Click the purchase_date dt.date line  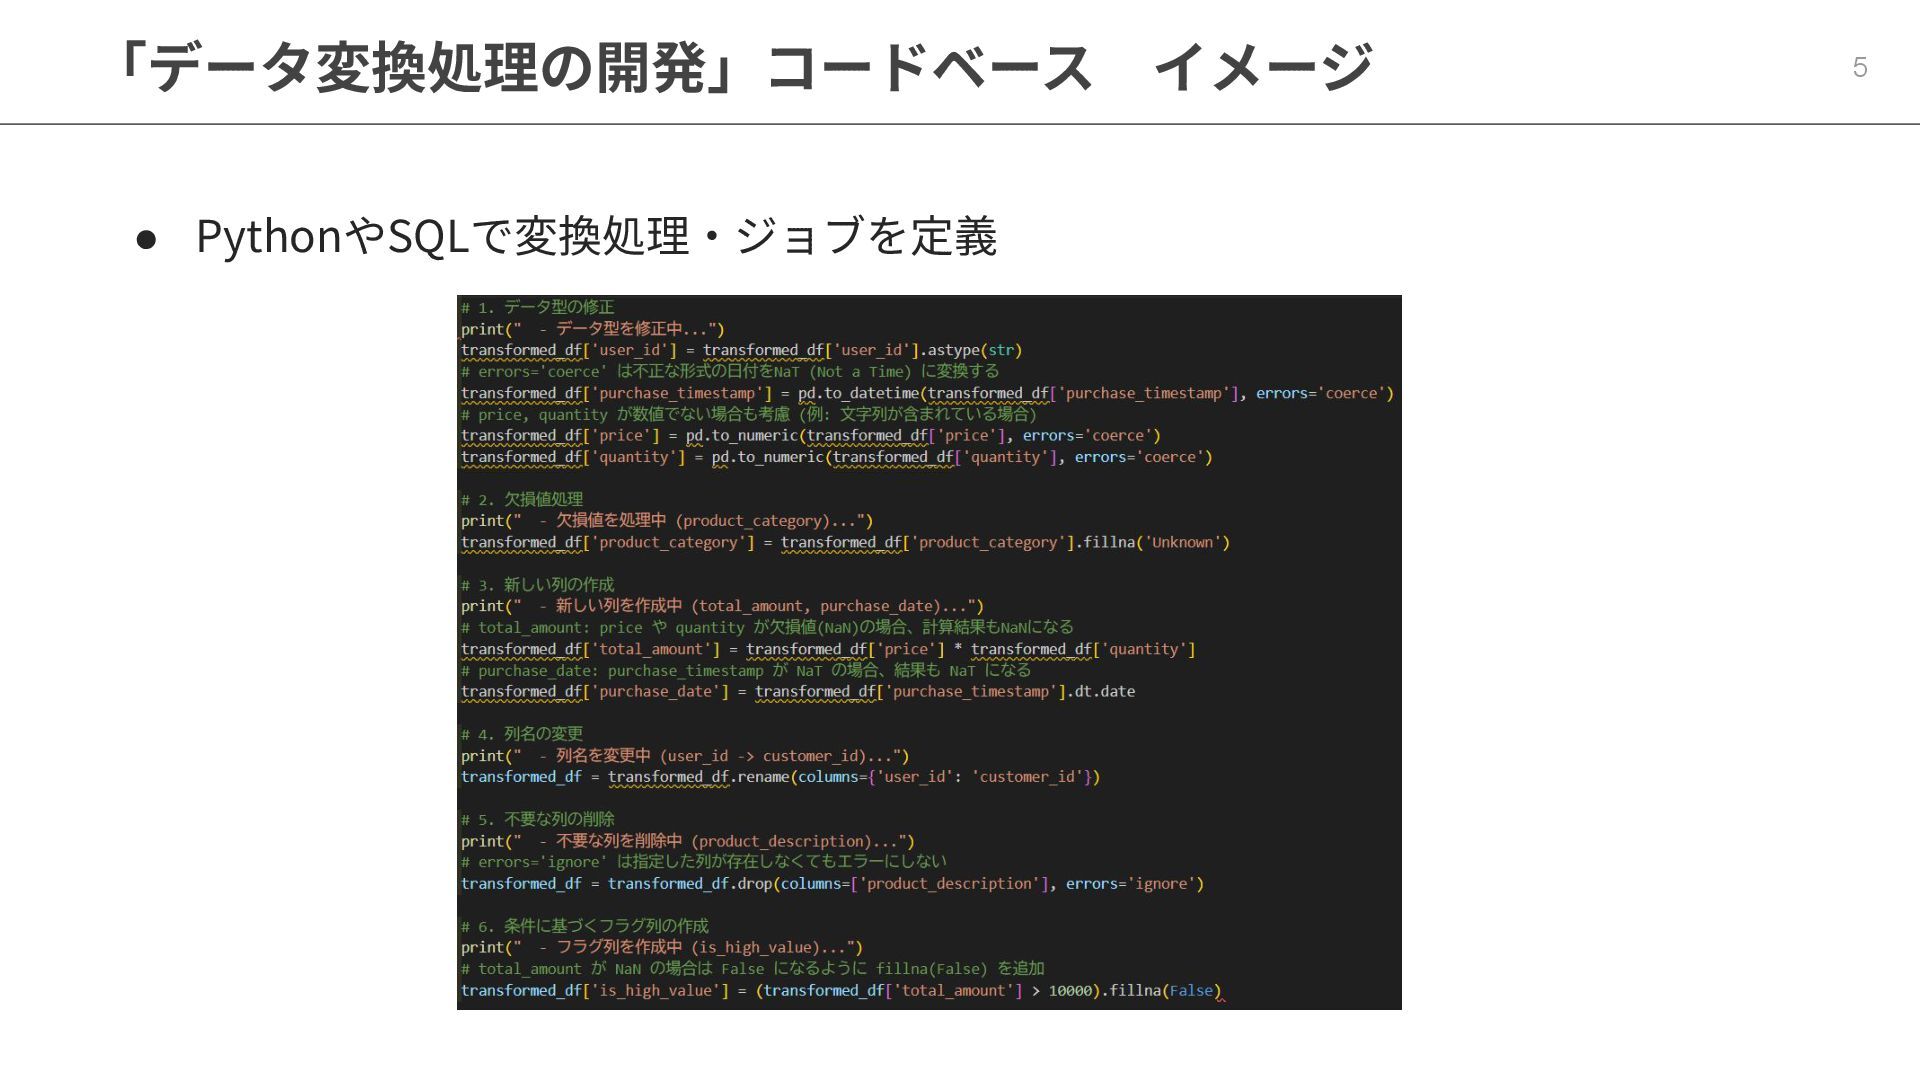click(797, 691)
